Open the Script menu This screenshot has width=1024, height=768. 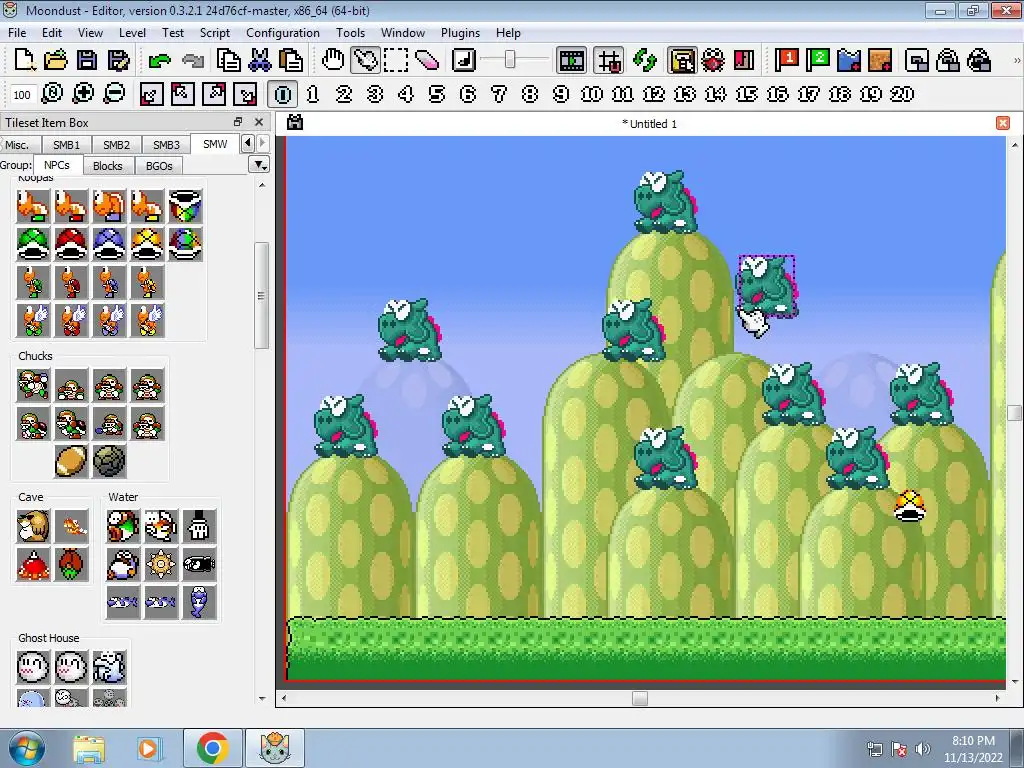click(x=214, y=33)
